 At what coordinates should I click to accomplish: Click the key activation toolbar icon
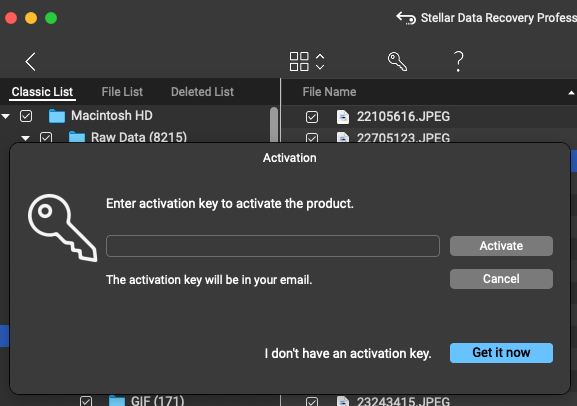pos(397,61)
